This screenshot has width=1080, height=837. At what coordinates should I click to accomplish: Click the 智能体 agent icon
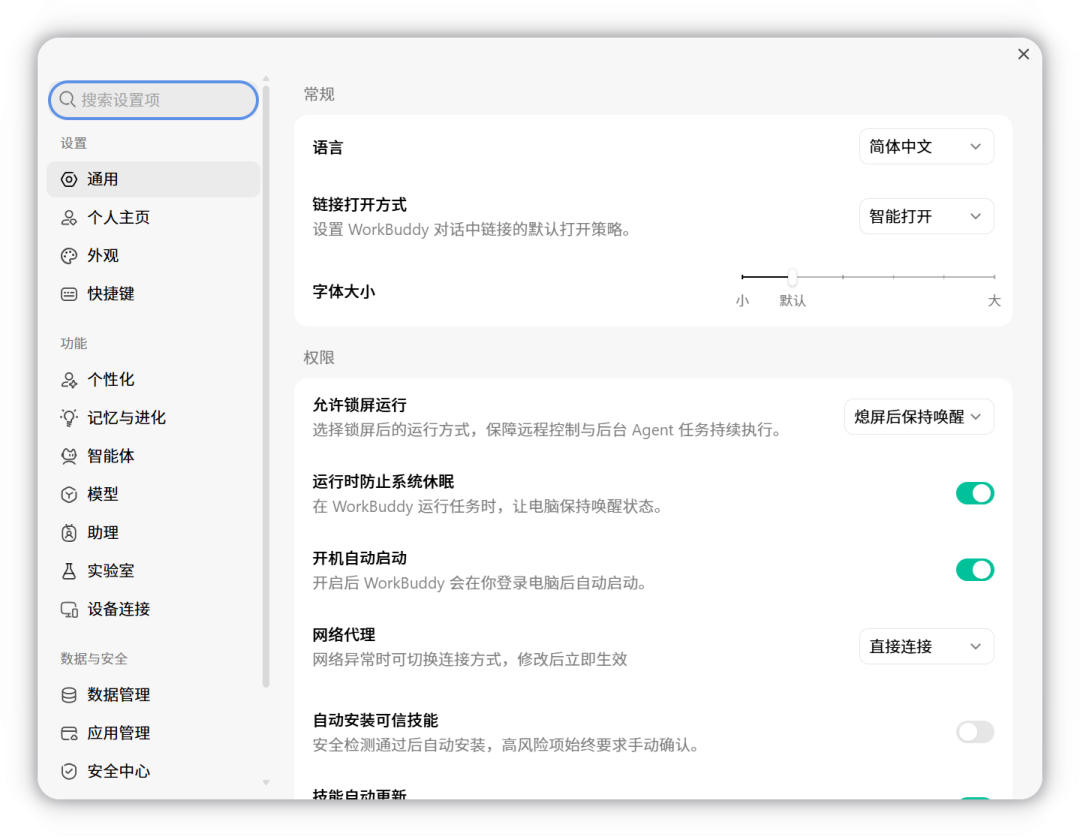(x=69, y=456)
